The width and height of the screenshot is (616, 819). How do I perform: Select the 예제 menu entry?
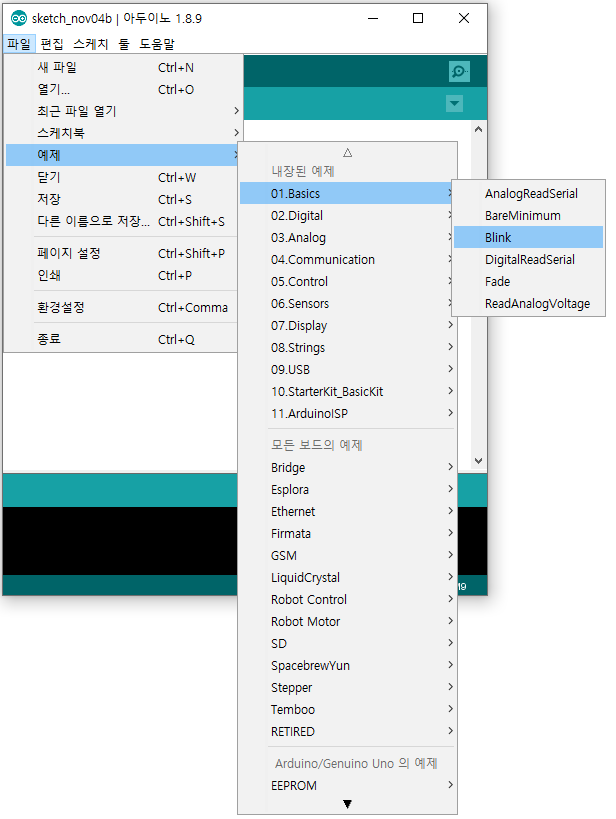122,155
